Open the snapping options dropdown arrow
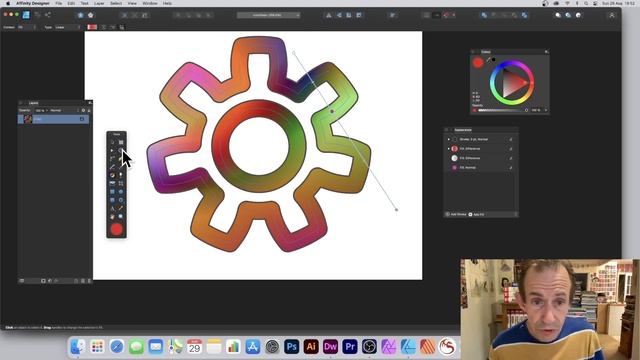Screen dimensions: 640x360 [x=454, y=15]
